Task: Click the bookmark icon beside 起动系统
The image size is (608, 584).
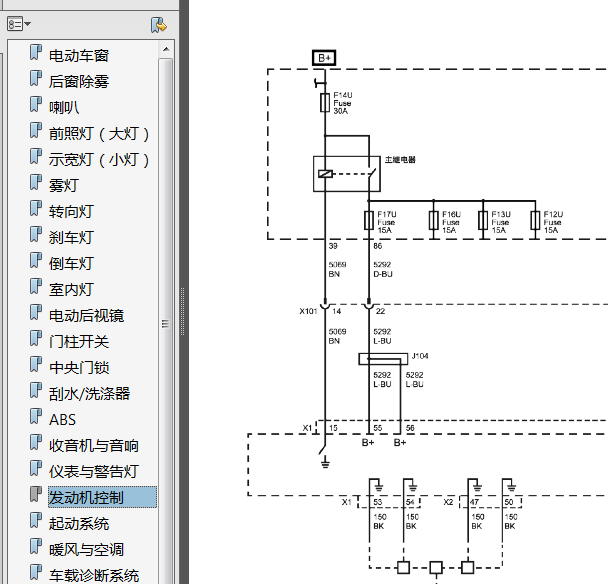Action: pos(36,520)
